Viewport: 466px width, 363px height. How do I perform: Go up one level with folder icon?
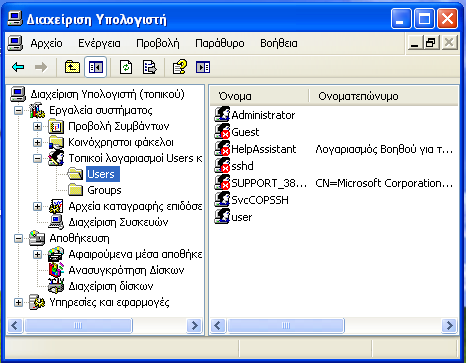pyautogui.click(x=72, y=67)
